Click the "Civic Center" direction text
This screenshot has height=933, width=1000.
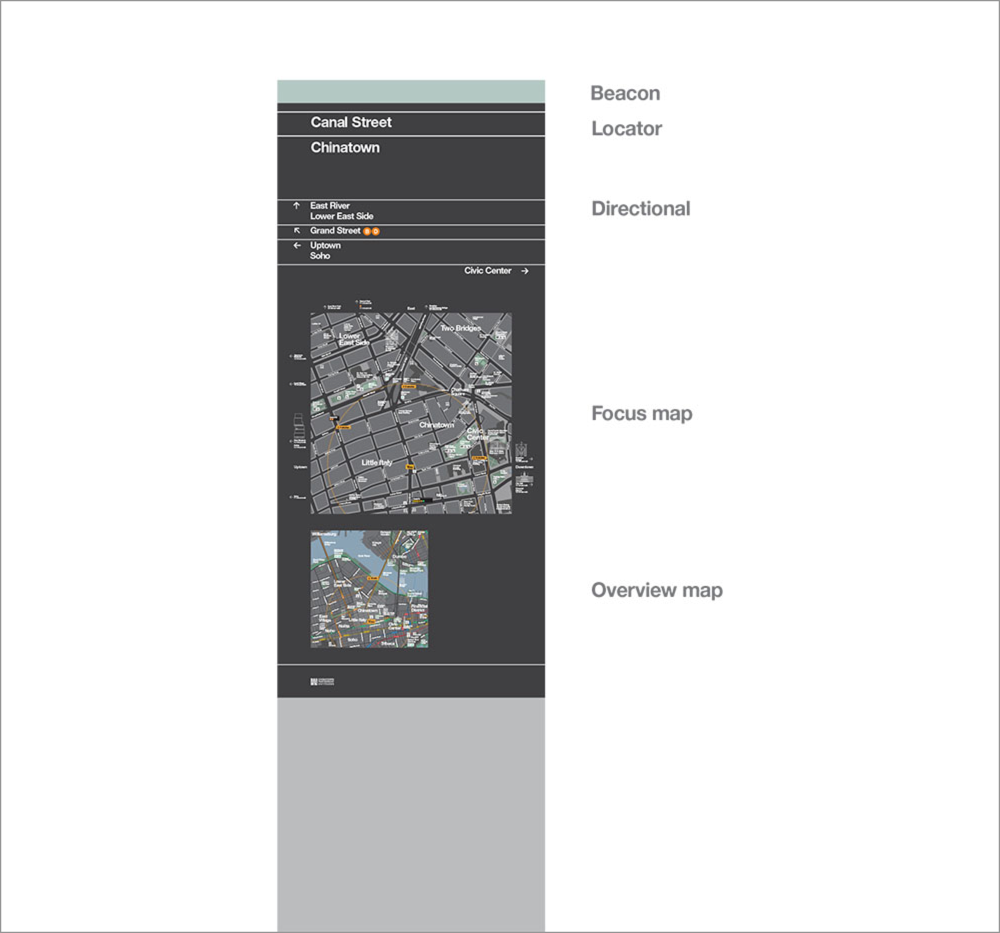tap(488, 270)
